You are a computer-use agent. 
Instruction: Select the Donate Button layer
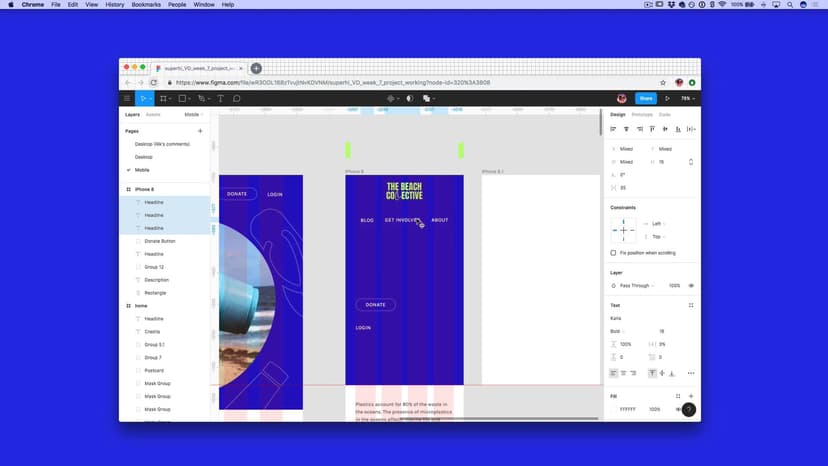pyautogui.click(x=159, y=241)
